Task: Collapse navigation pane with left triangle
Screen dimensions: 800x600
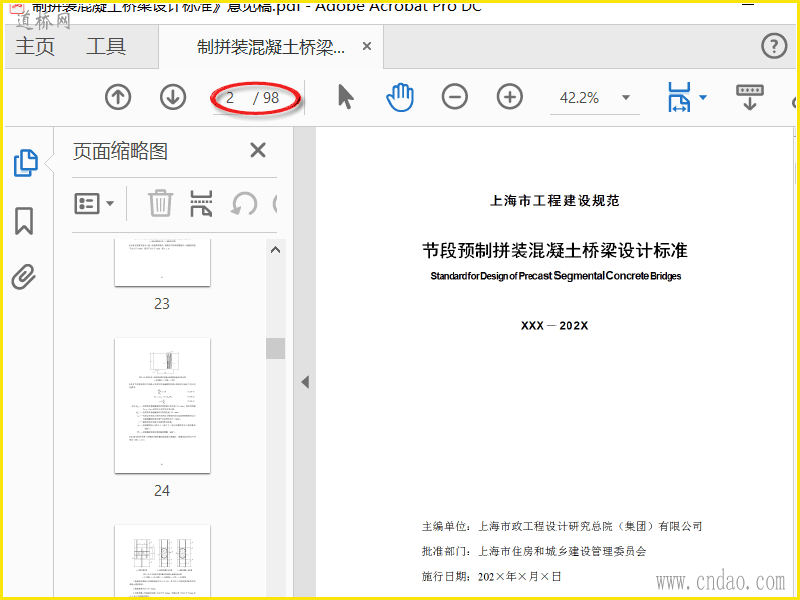Action: point(305,382)
